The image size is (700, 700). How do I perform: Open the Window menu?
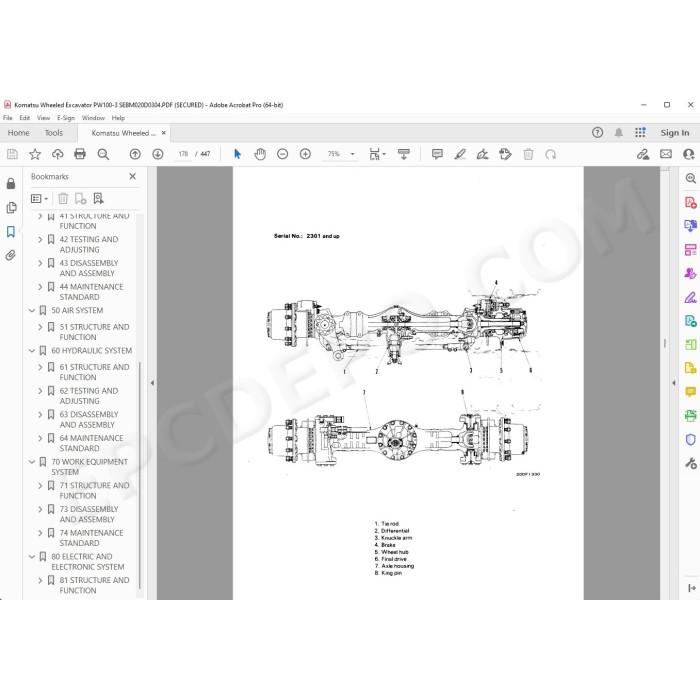(x=93, y=118)
